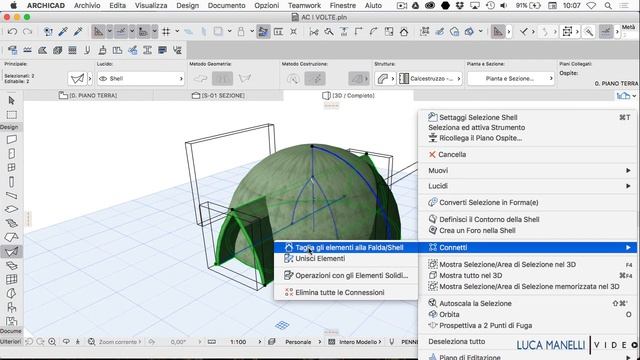Toggle the Snap Guides button in toolbar
Viewport: 640px width, 360px height.
coord(121,31)
